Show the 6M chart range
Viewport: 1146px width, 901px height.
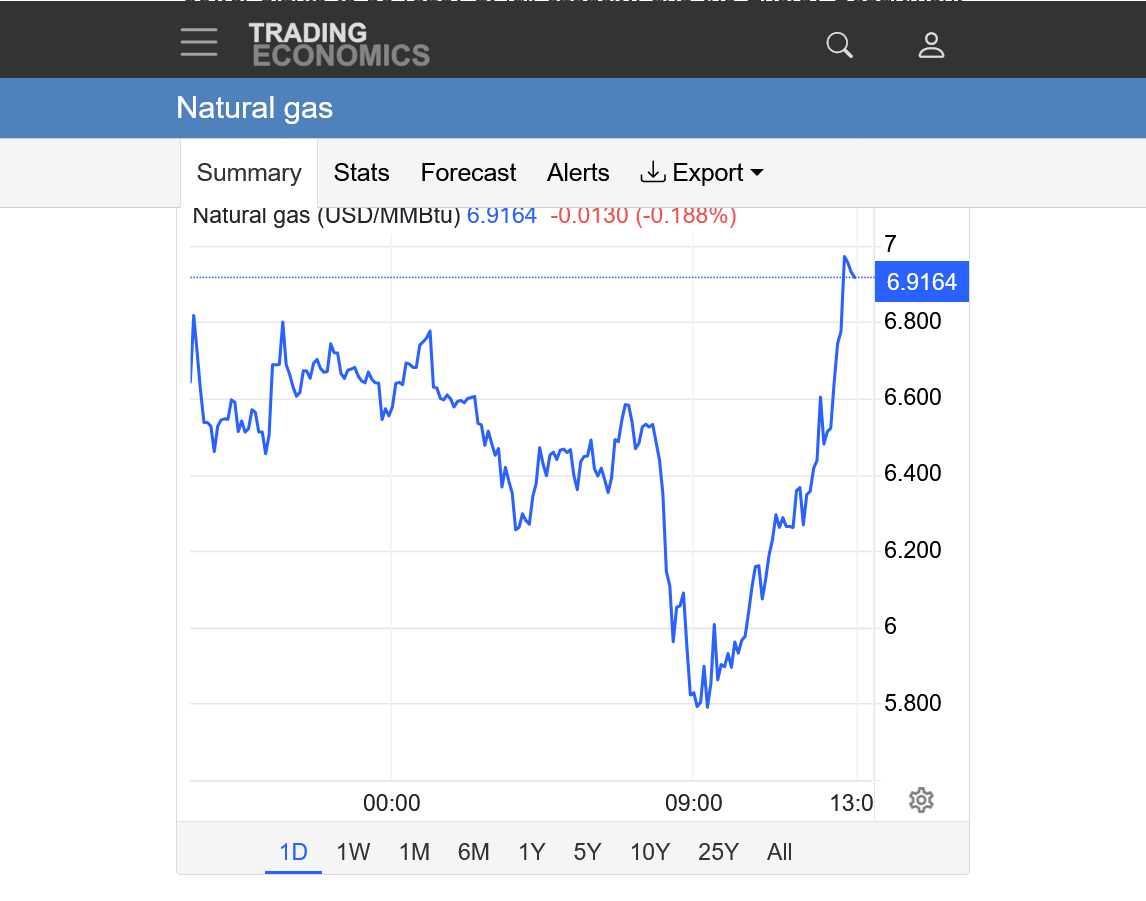point(474,852)
